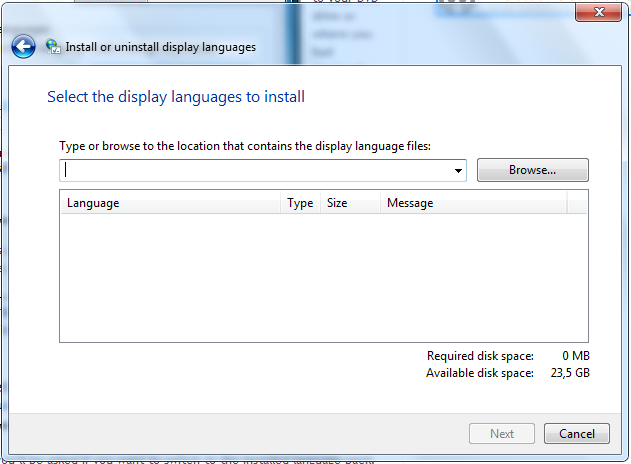
Task: Click inside the empty language list
Action: (x=324, y=278)
